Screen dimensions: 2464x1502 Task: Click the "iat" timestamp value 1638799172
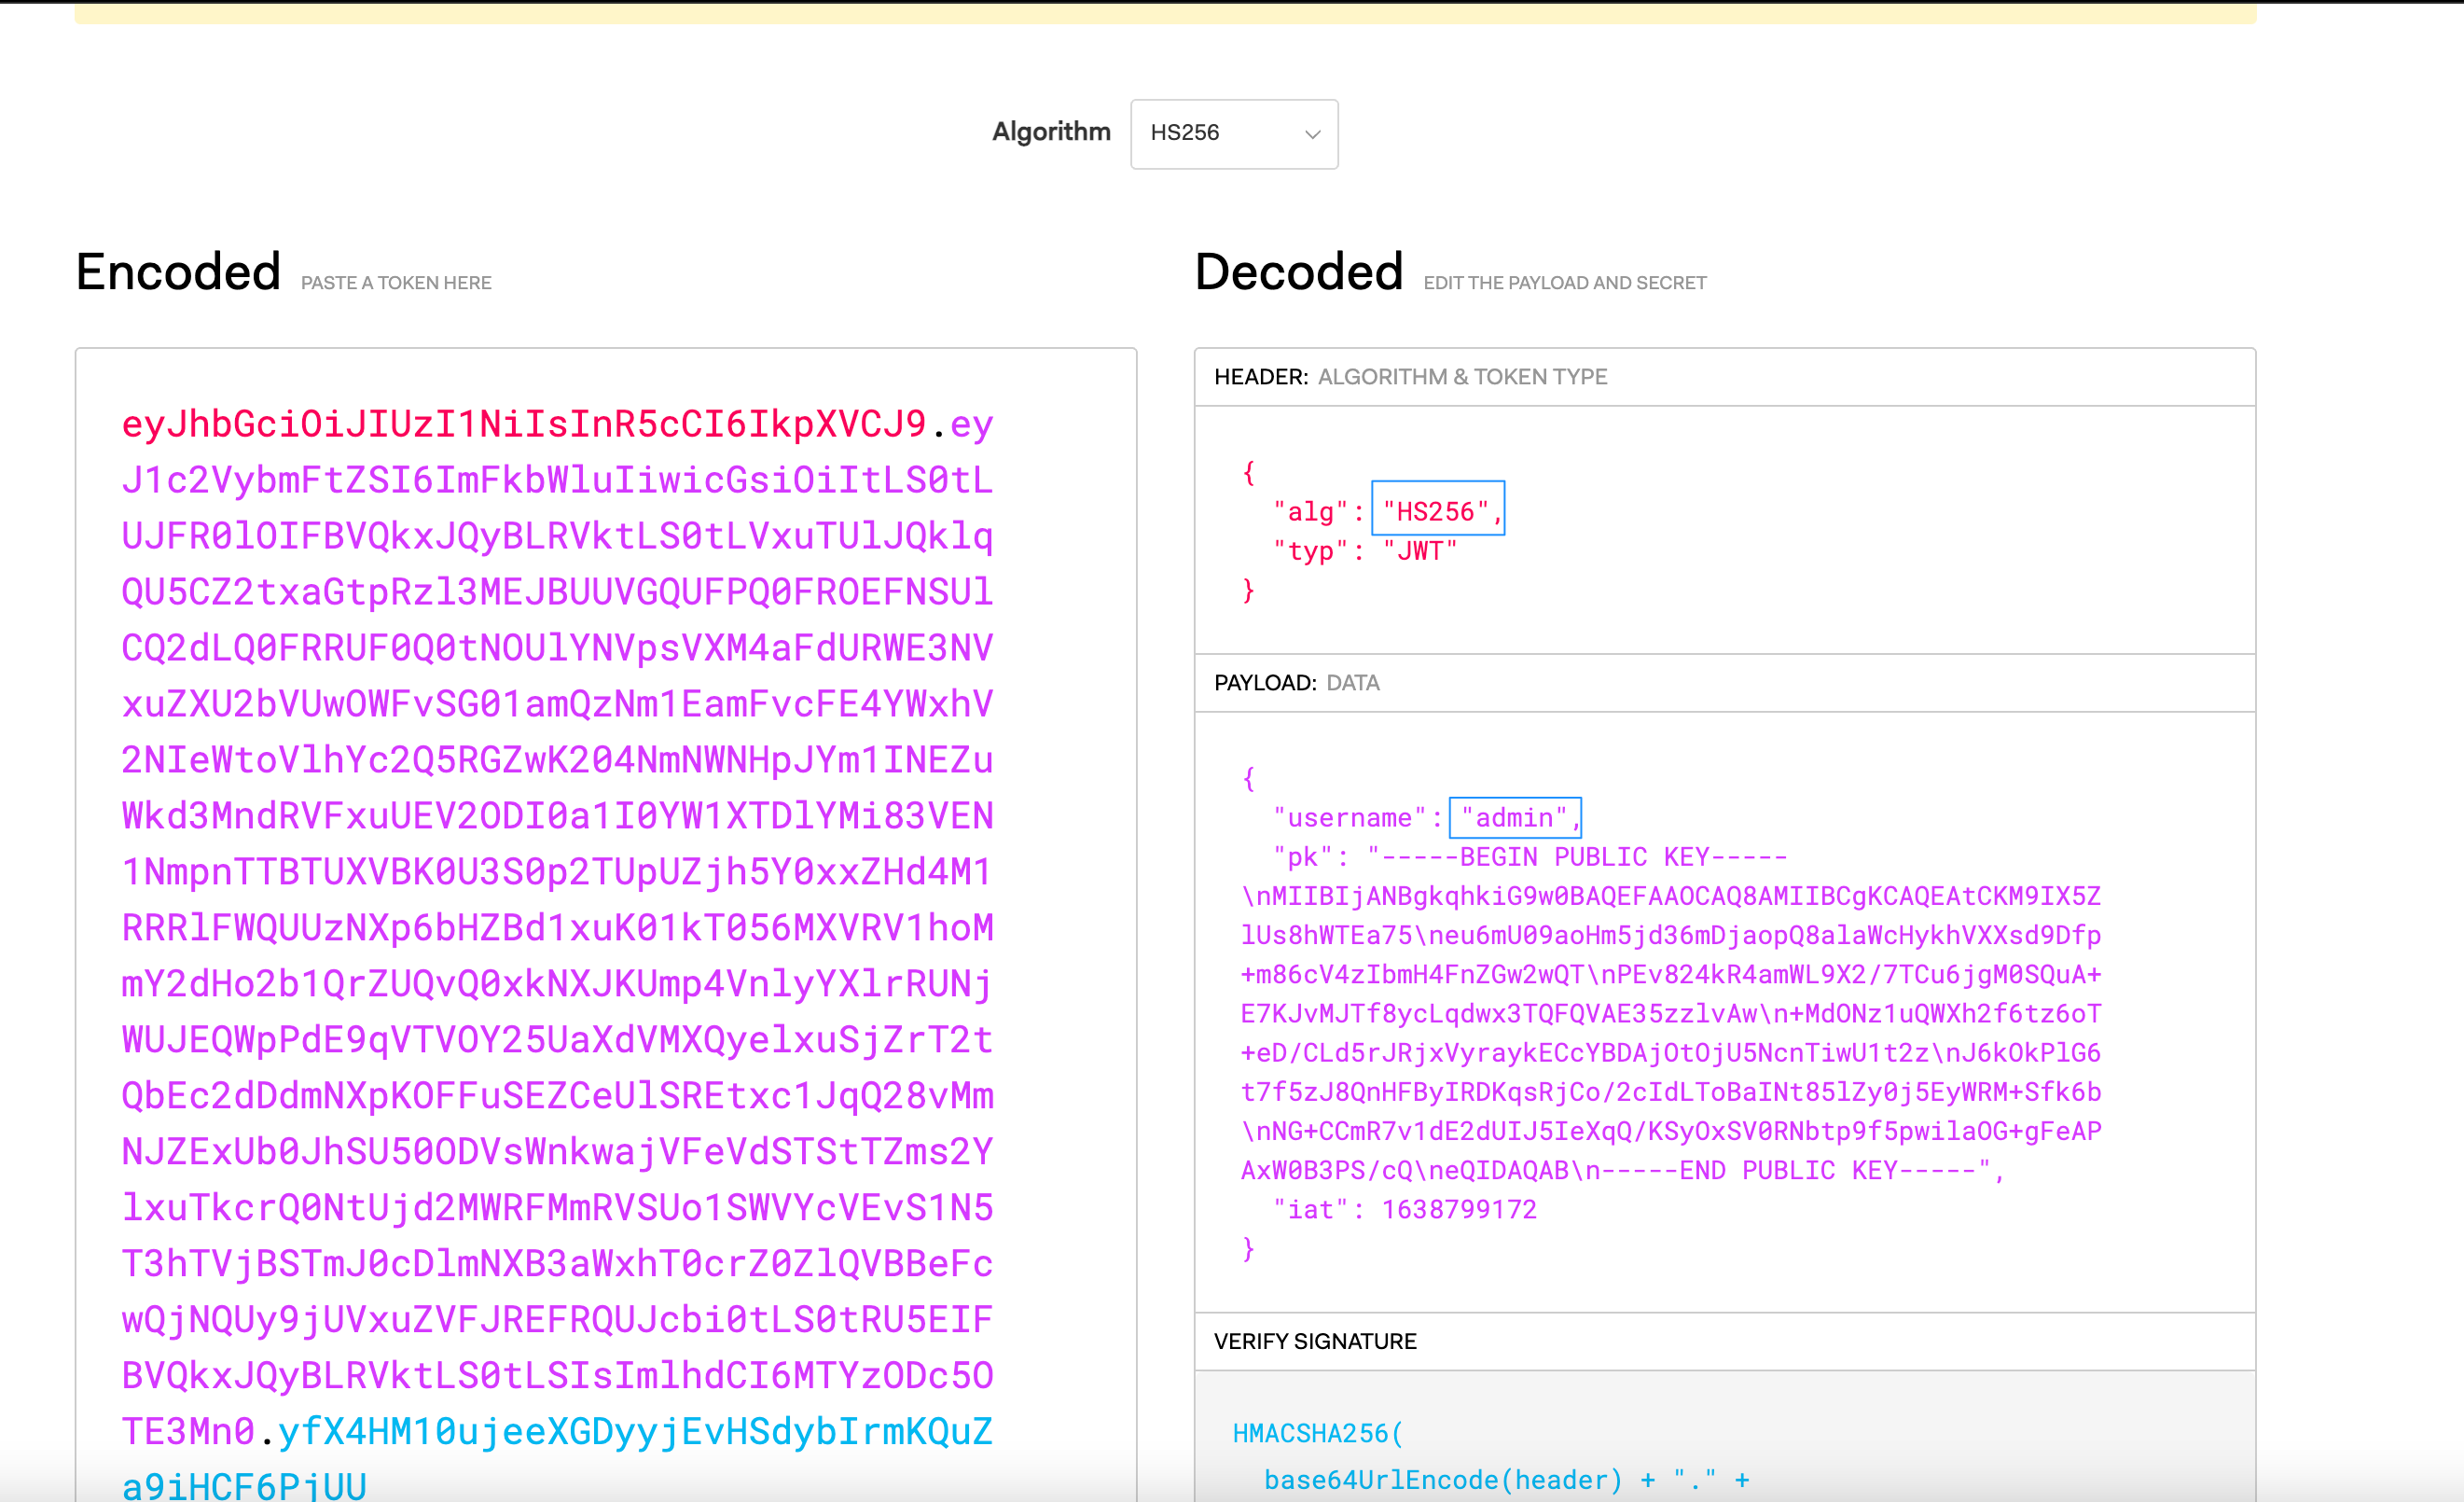[x=1459, y=1209]
